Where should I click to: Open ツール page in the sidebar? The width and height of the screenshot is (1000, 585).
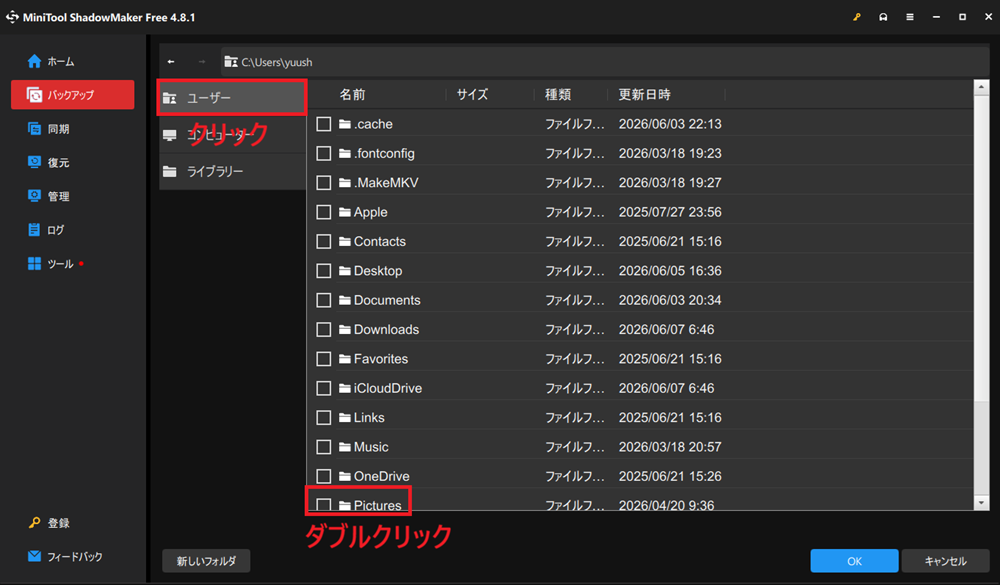click(x=73, y=263)
